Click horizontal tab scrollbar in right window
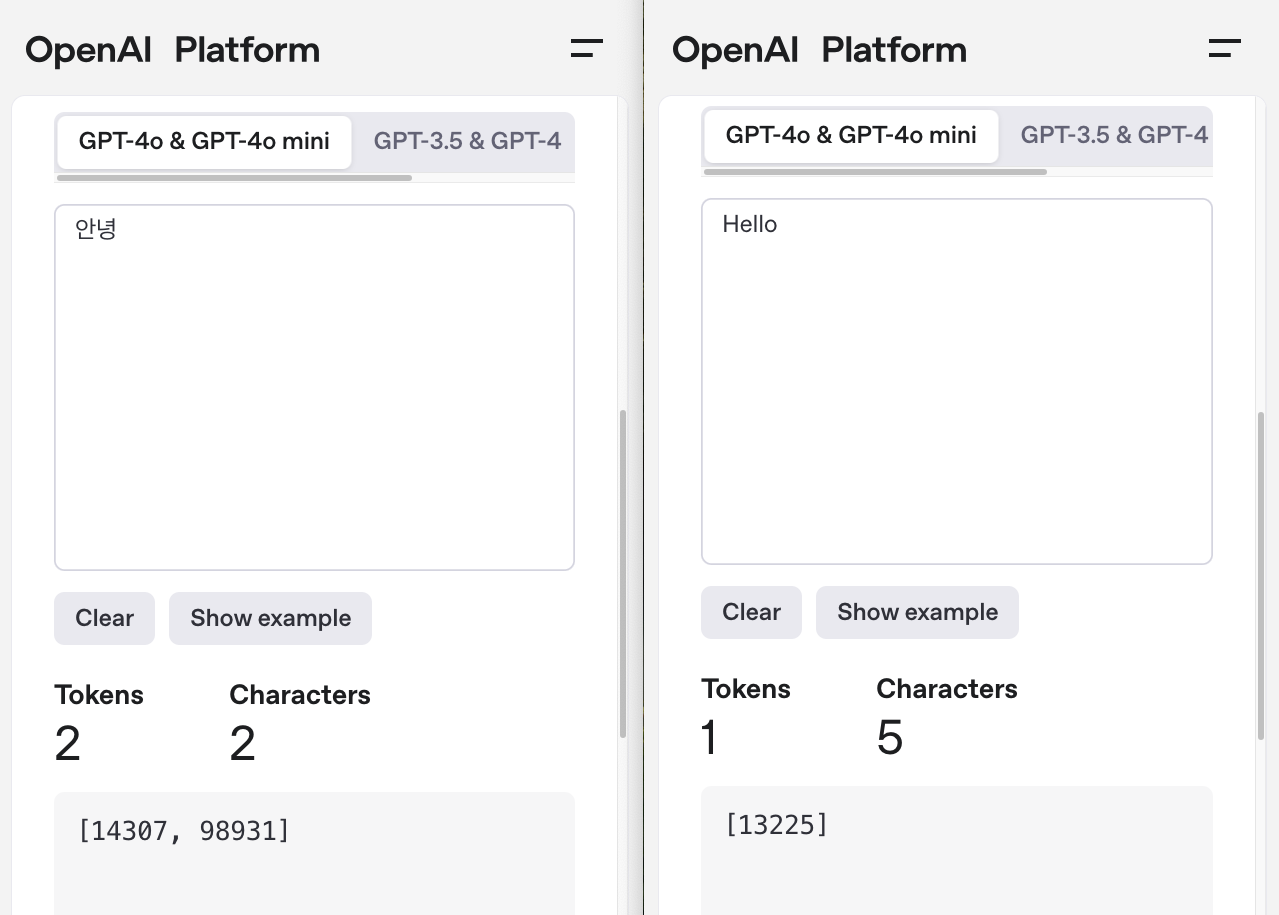This screenshot has height=915, width=1279. point(875,172)
